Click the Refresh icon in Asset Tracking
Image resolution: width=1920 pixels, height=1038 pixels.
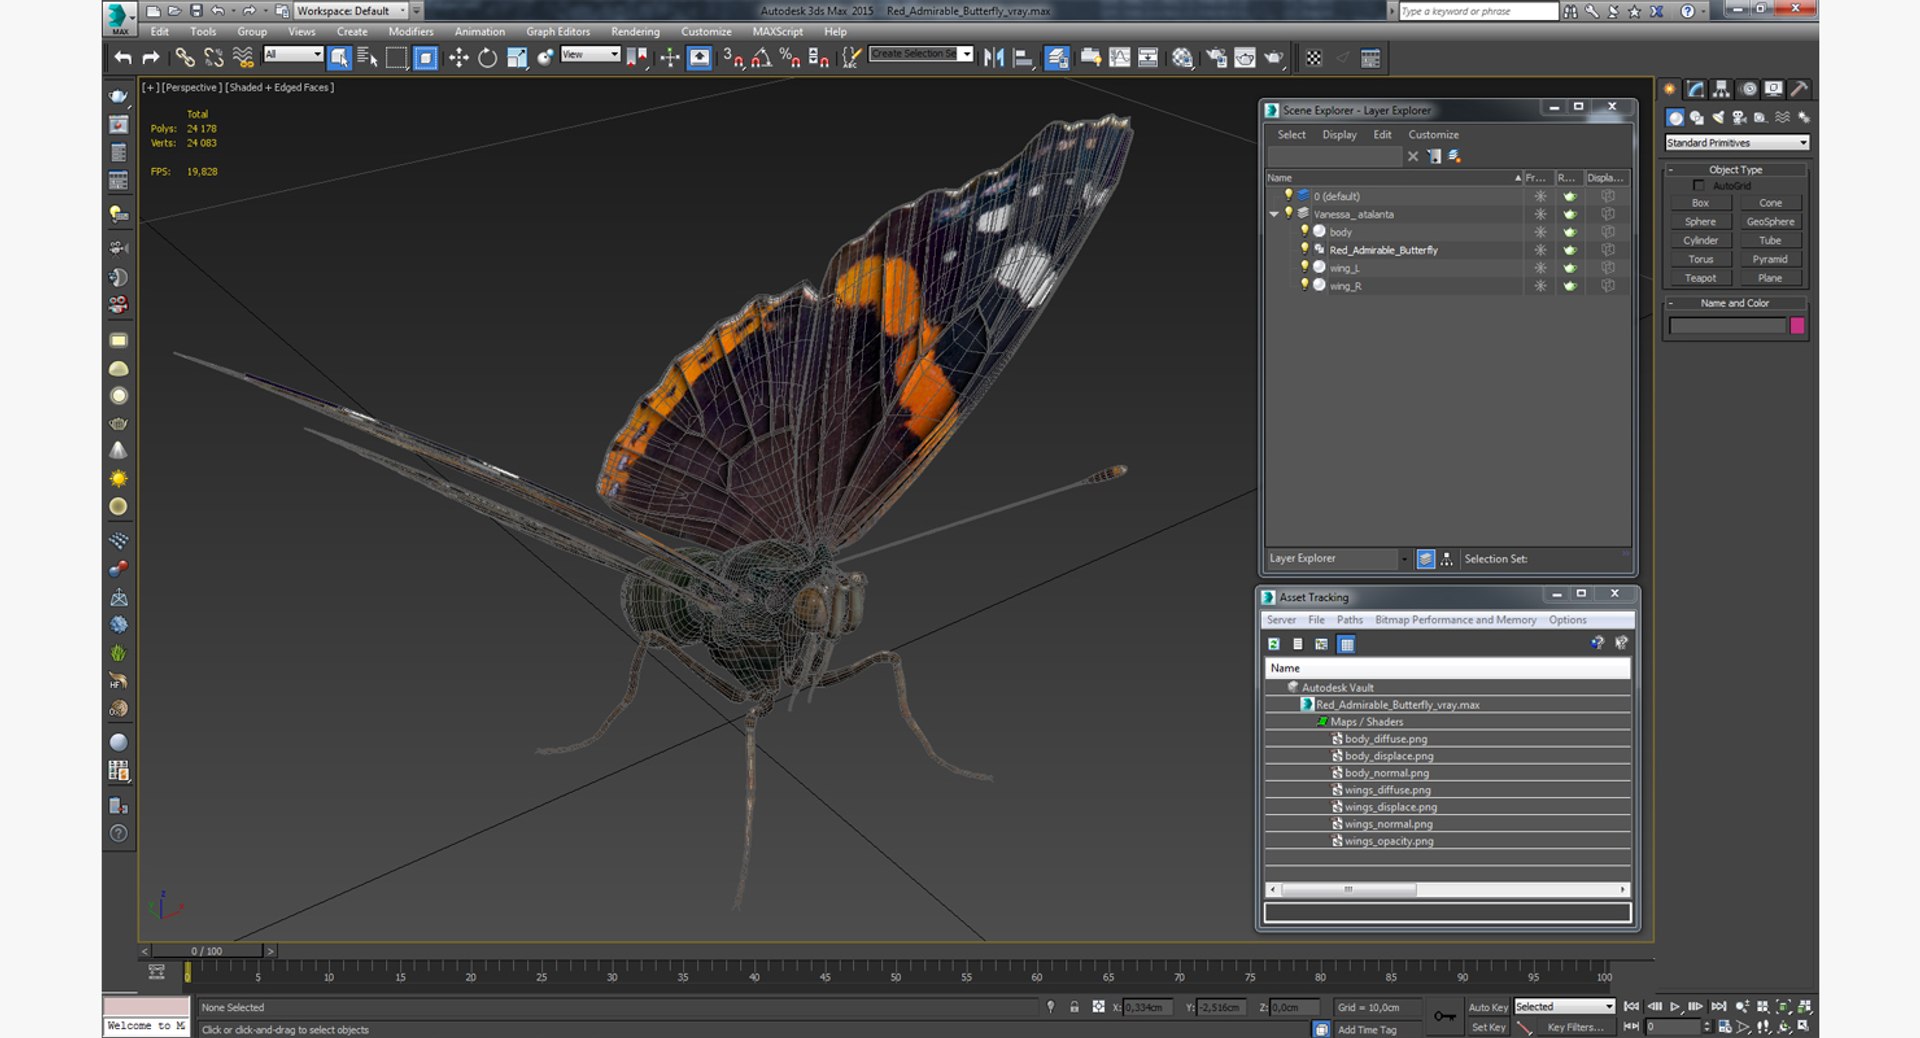click(1274, 644)
